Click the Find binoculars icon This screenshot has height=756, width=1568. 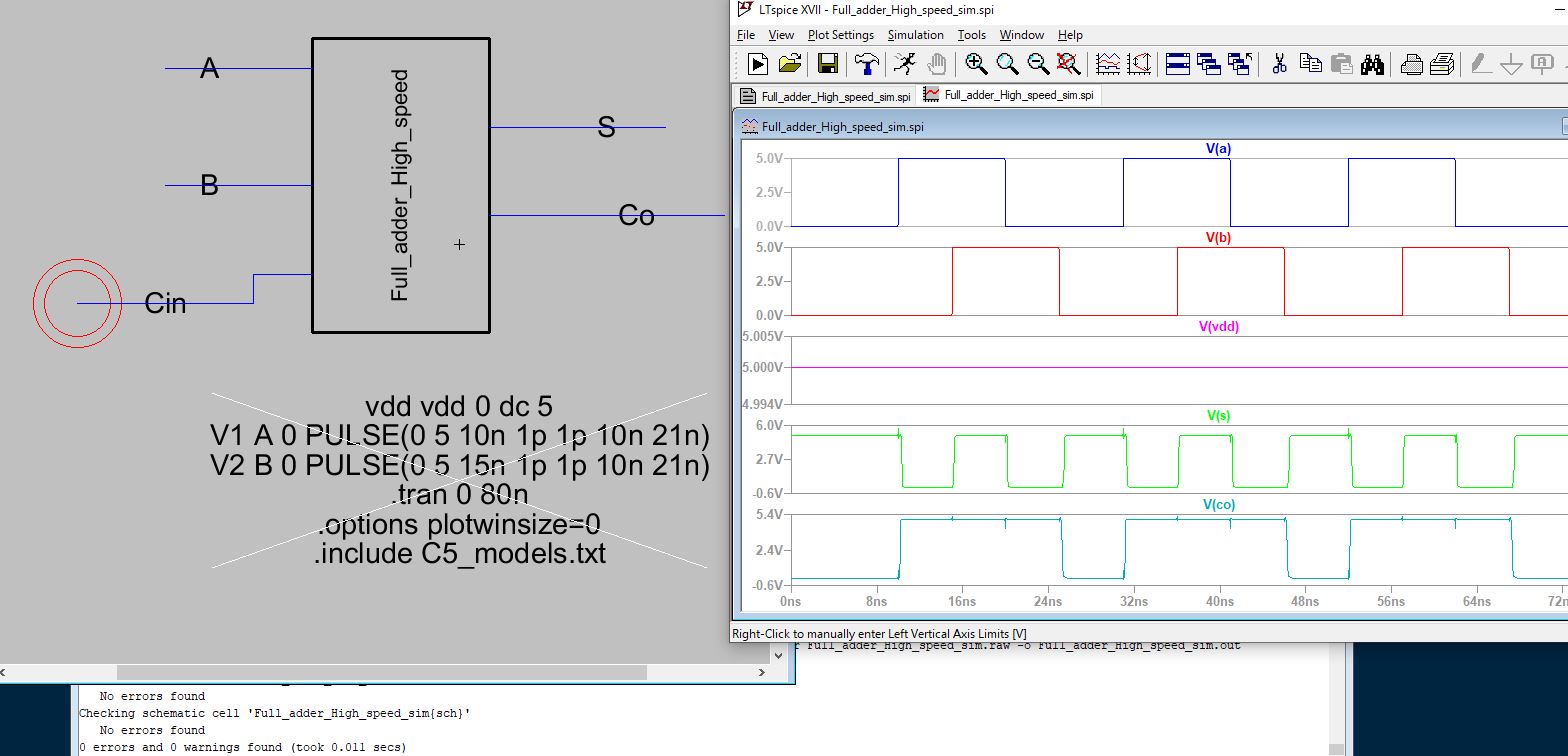[1372, 64]
